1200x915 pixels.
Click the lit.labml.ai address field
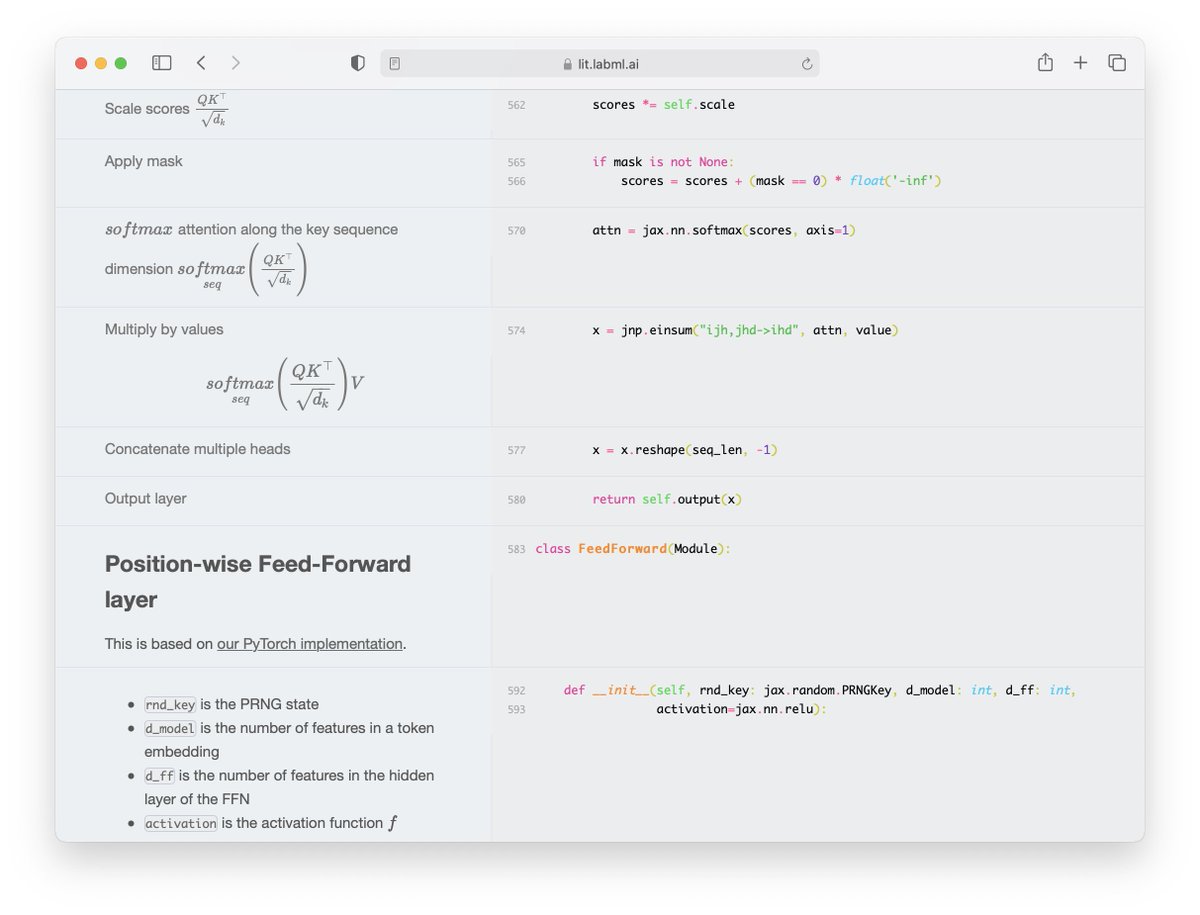click(x=600, y=64)
